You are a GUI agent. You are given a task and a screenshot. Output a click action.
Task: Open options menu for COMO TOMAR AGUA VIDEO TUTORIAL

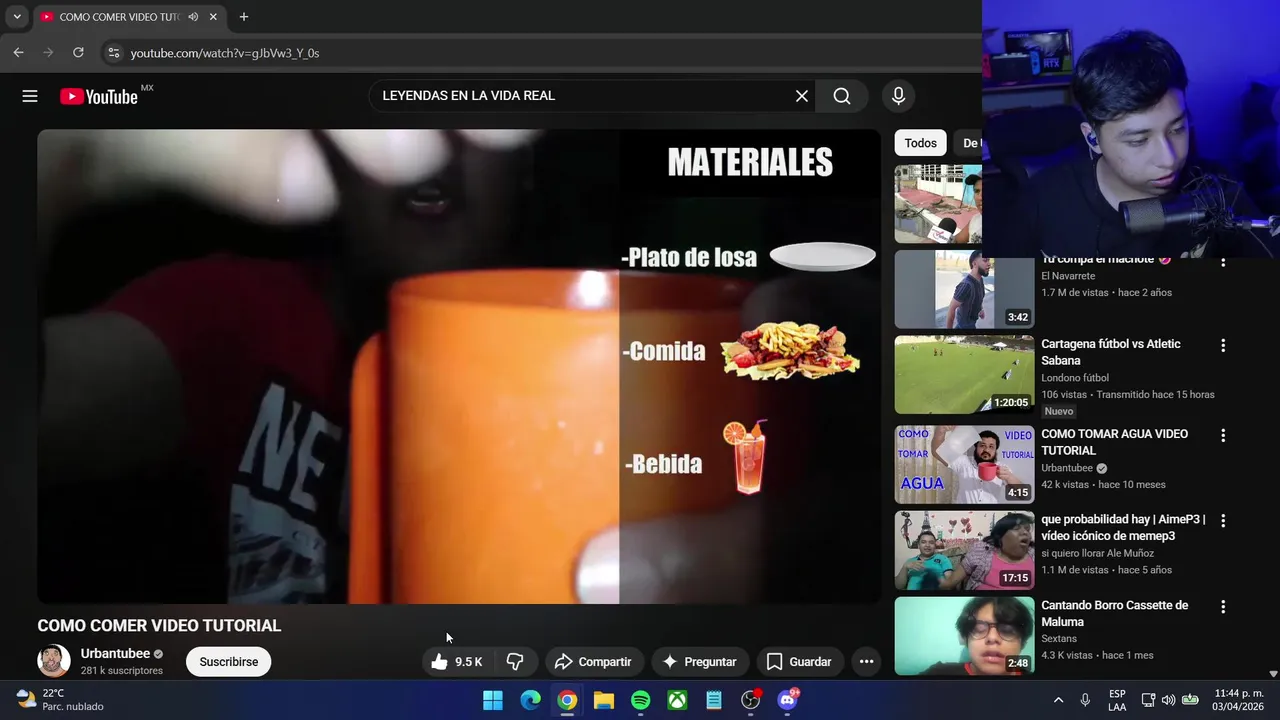1222,435
